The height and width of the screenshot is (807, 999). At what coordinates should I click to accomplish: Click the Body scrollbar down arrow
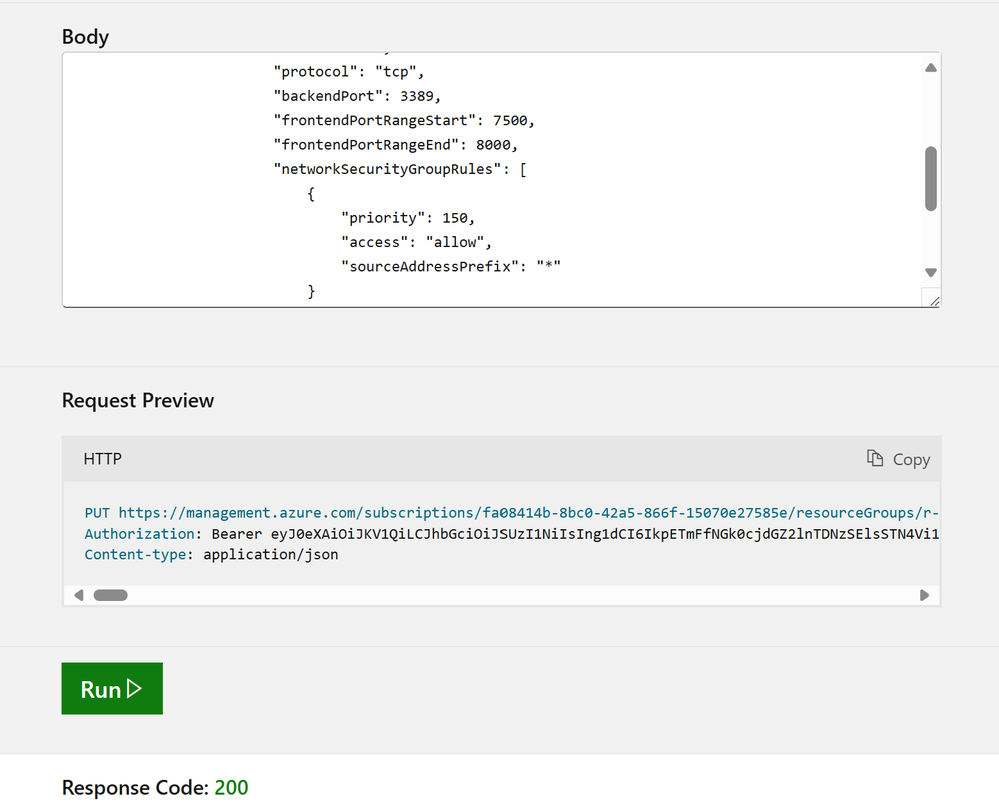pyautogui.click(x=931, y=273)
